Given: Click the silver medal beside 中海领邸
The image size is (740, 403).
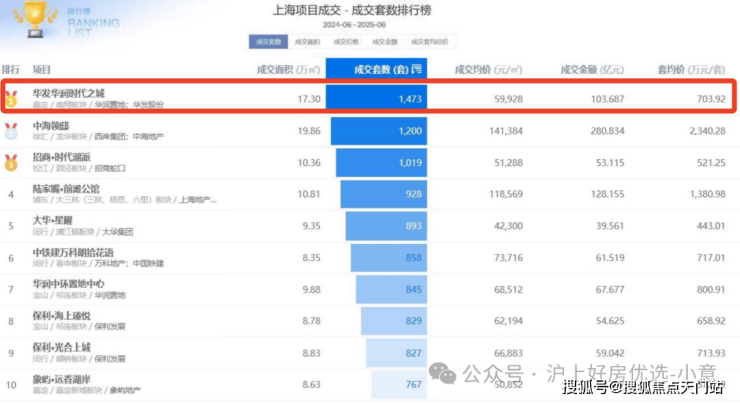Looking at the screenshot, I should (10, 129).
